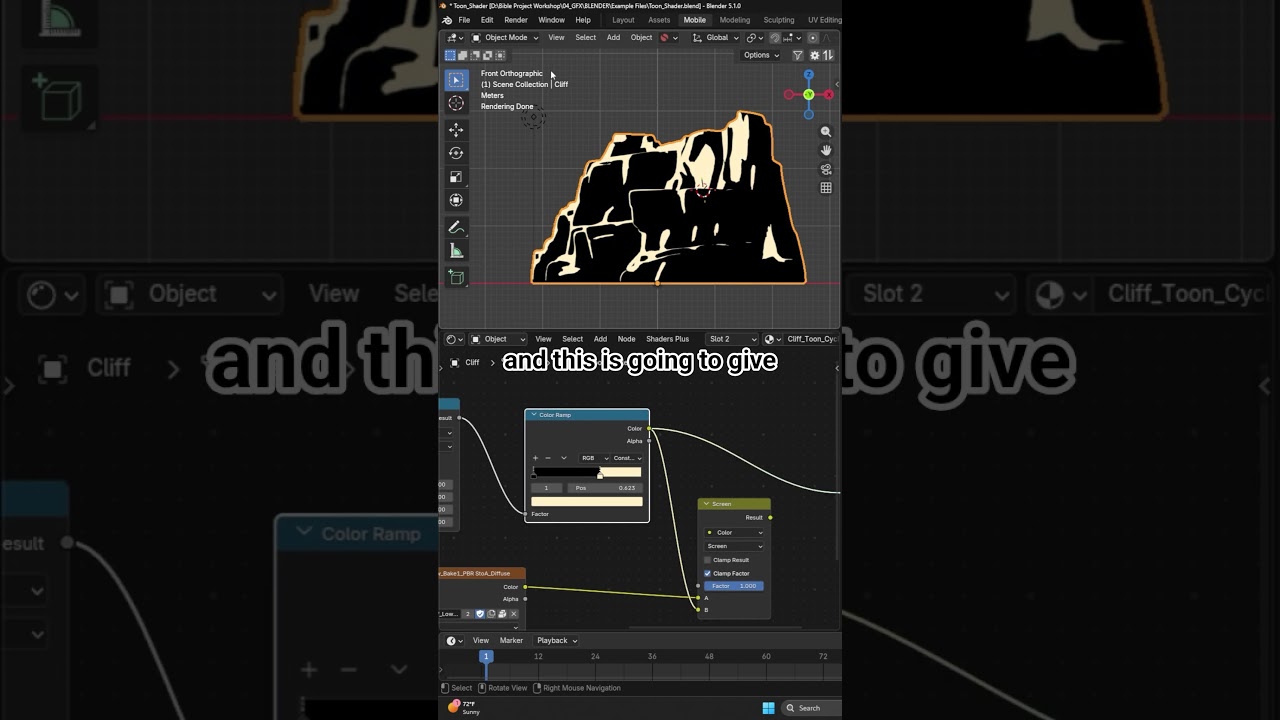Open Screen blend type dropdown
Screen dimensions: 1280x720
[734, 546]
